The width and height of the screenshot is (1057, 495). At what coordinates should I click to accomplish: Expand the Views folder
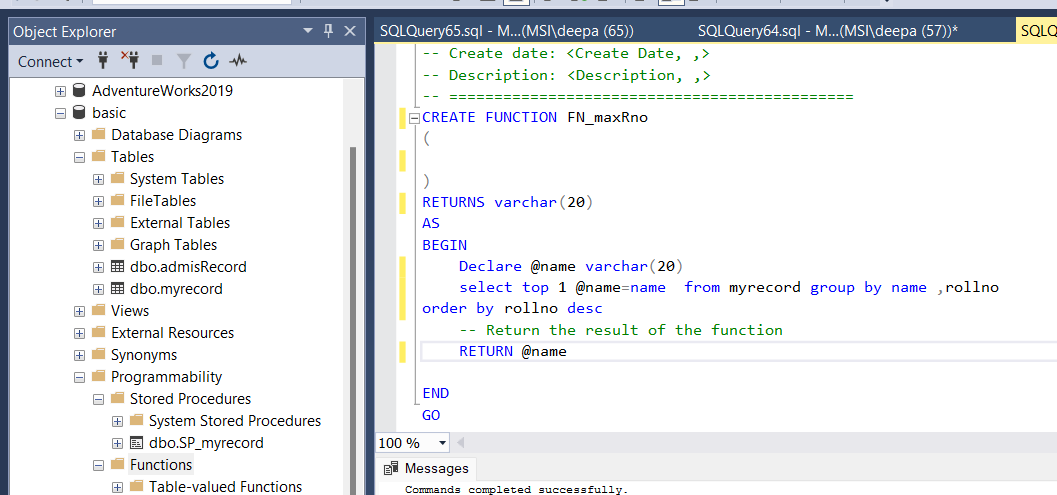pyautogui.click(x=80, y=311)
